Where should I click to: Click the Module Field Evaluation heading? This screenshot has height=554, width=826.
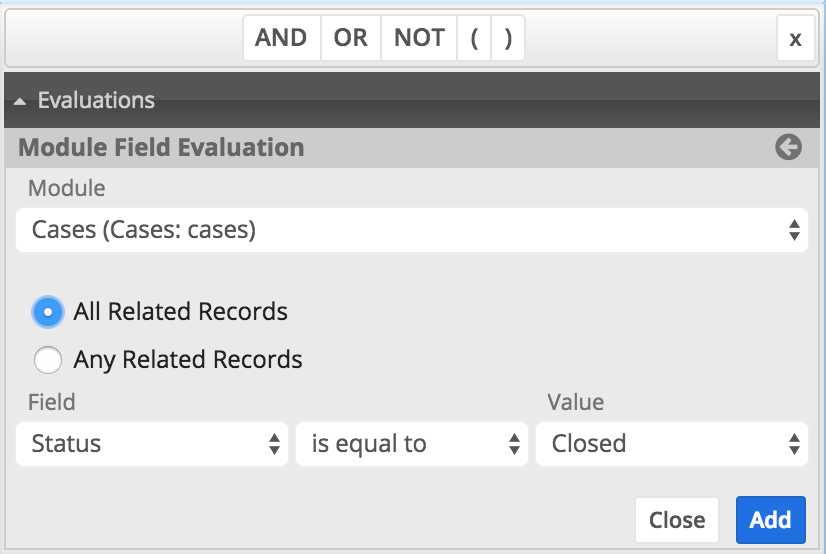pyautogui.click(x=161, y=148)
